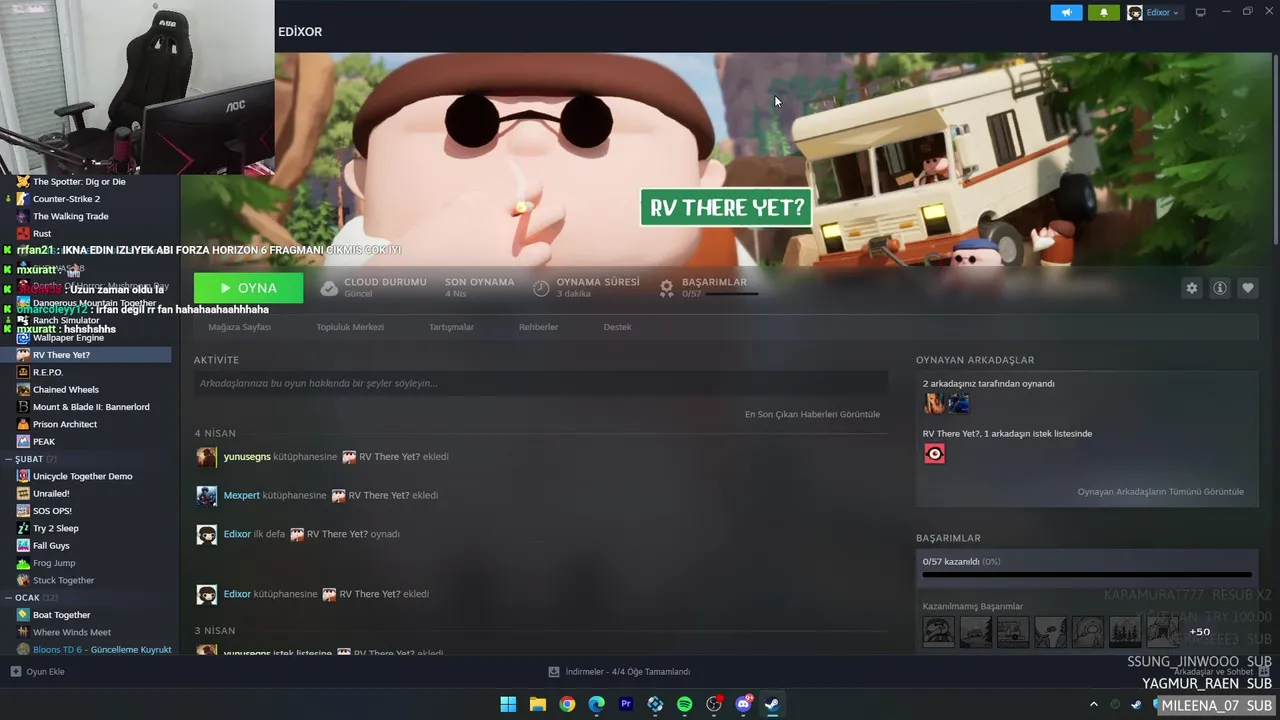
Task: Click the Fall Guys game icon
Action: coord(23,546)
